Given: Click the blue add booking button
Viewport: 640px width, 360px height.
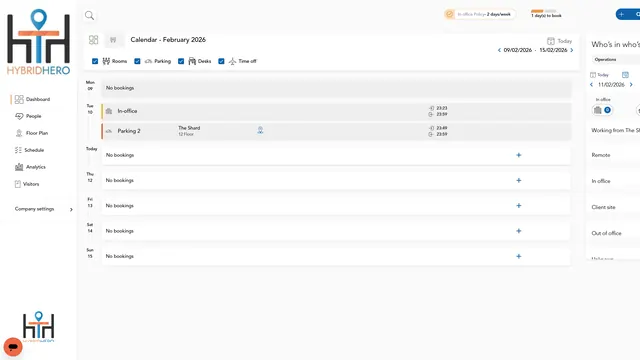Looking at the screenshot, I should pyautogui.click(x=628, y=14).
